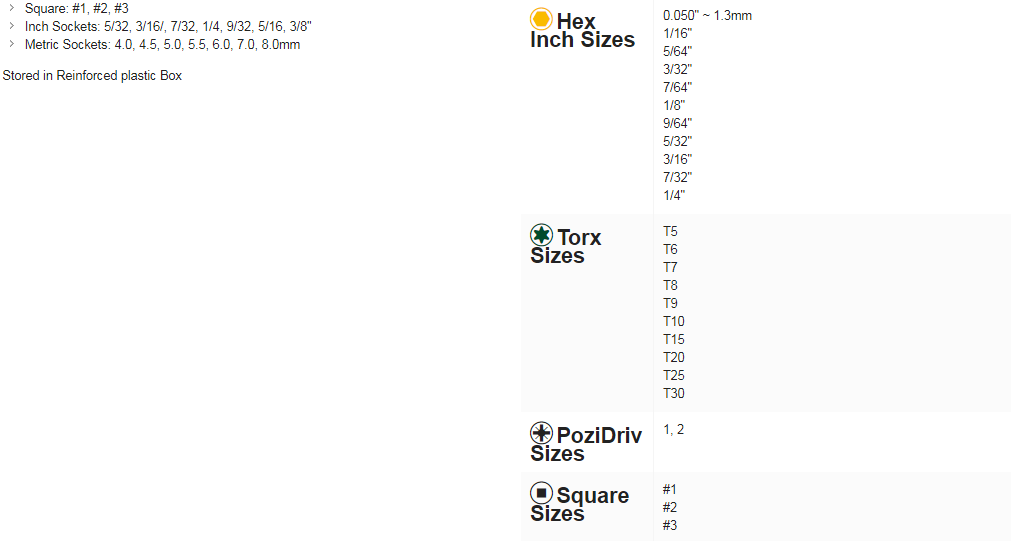Click the T30 Torx size
The height and width of the screenshot is (541, 1011).
674,393
